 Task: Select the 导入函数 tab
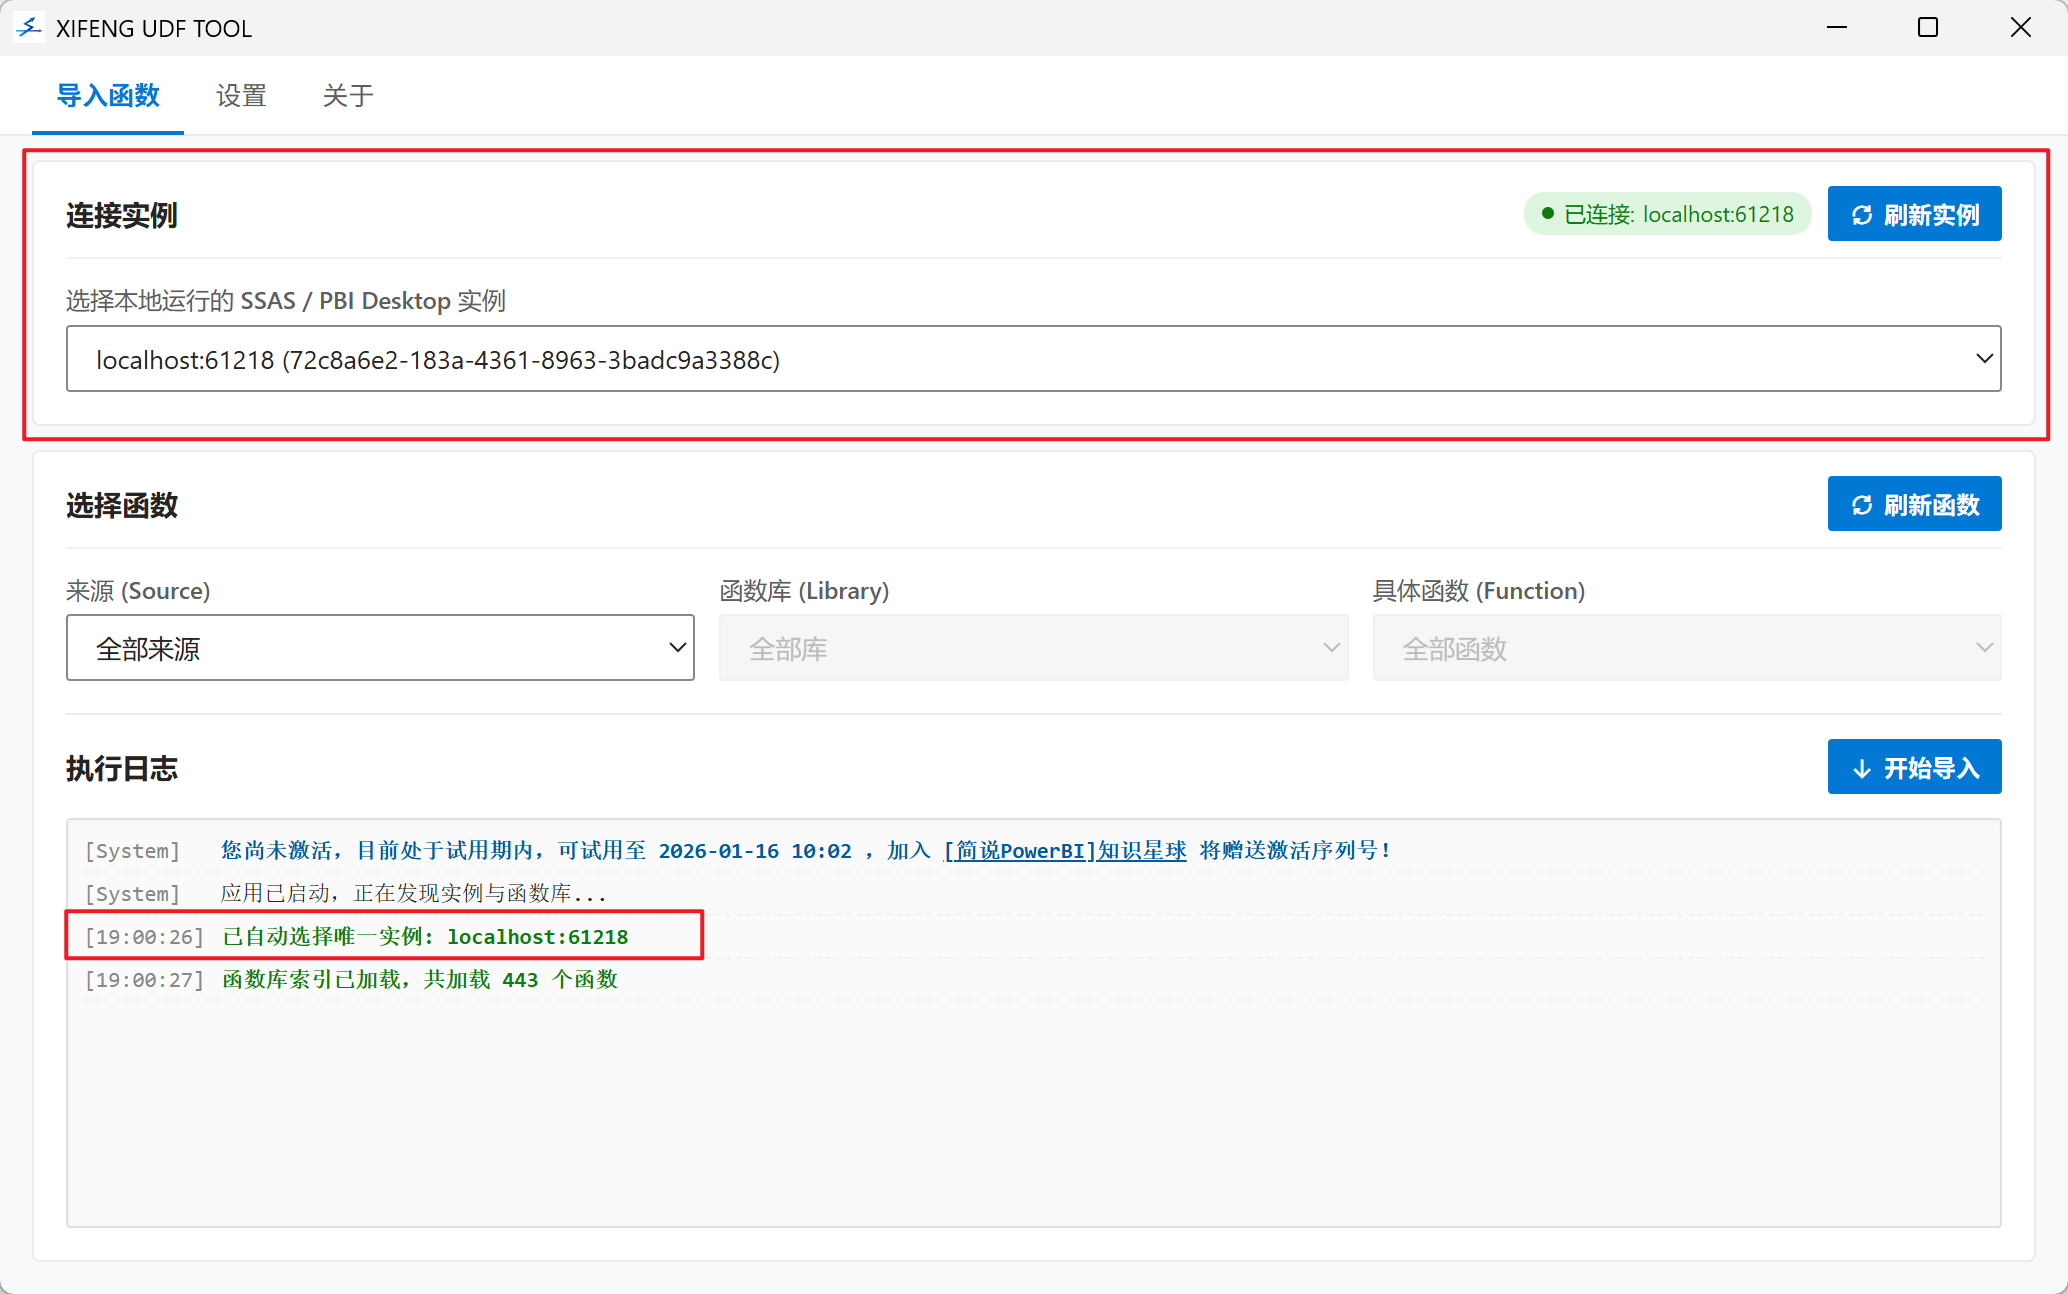click(x=108, y=96)
